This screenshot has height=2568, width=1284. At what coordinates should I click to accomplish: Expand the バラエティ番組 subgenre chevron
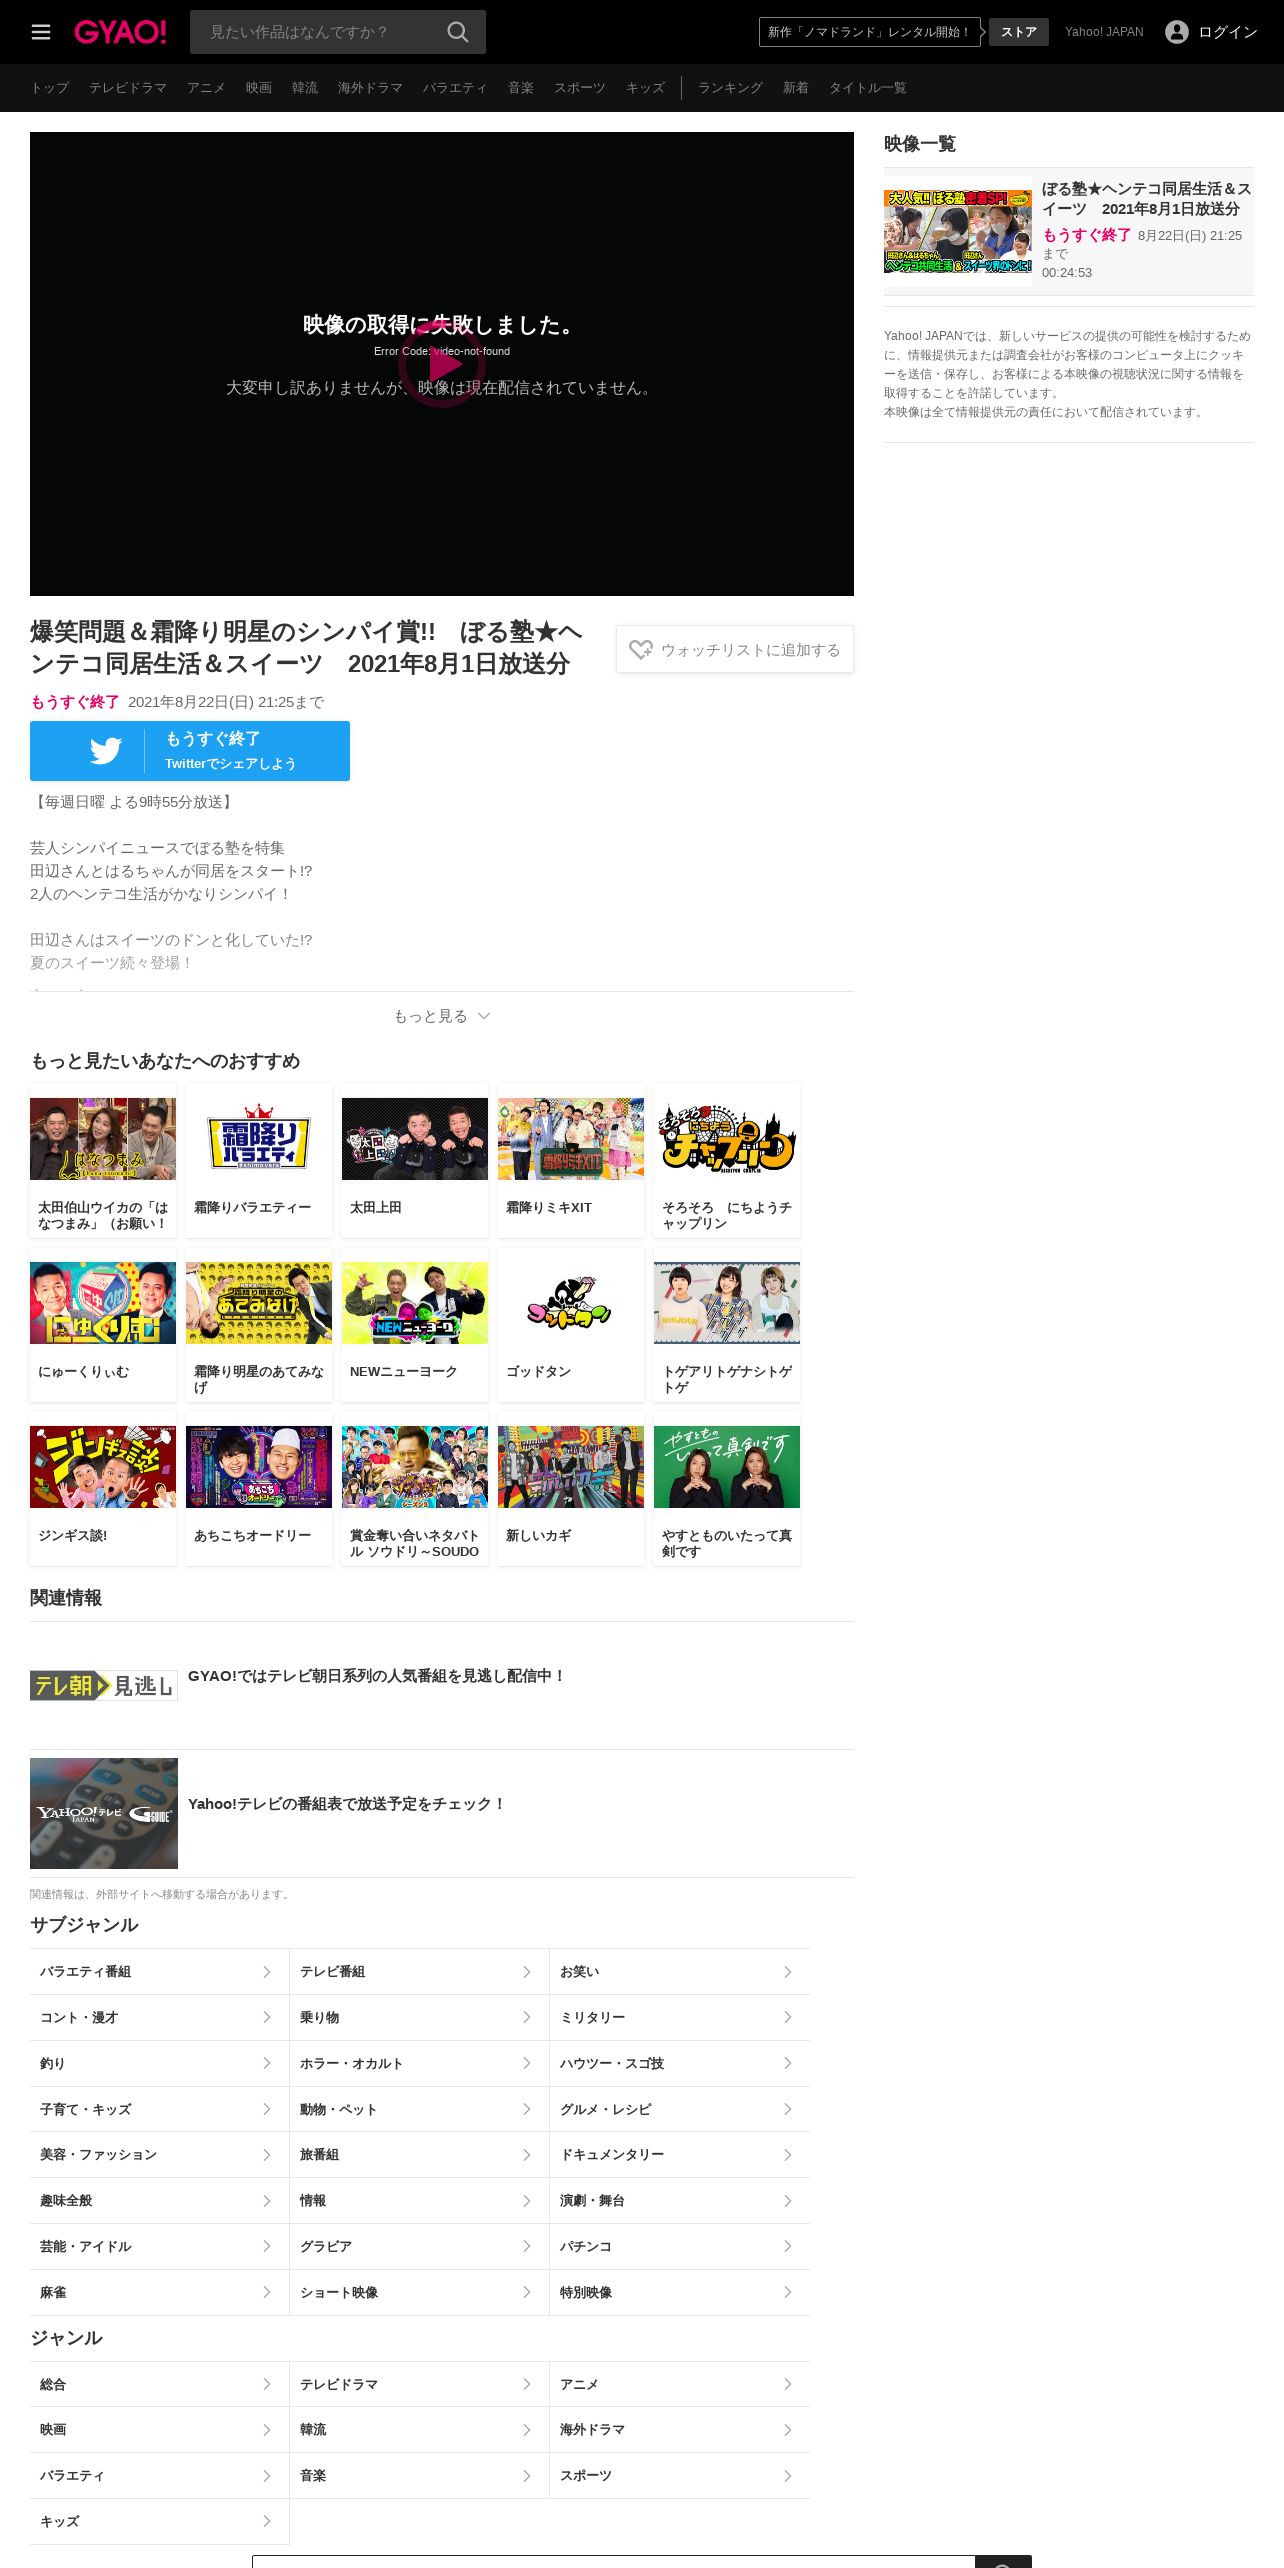pyautogui.click(x=267, y=1972)
